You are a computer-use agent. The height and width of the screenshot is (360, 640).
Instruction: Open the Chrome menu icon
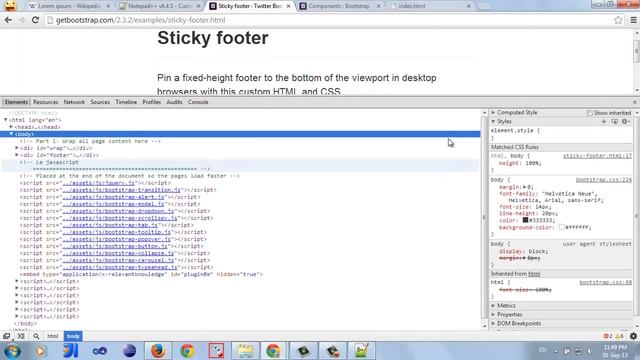(633, 20)
